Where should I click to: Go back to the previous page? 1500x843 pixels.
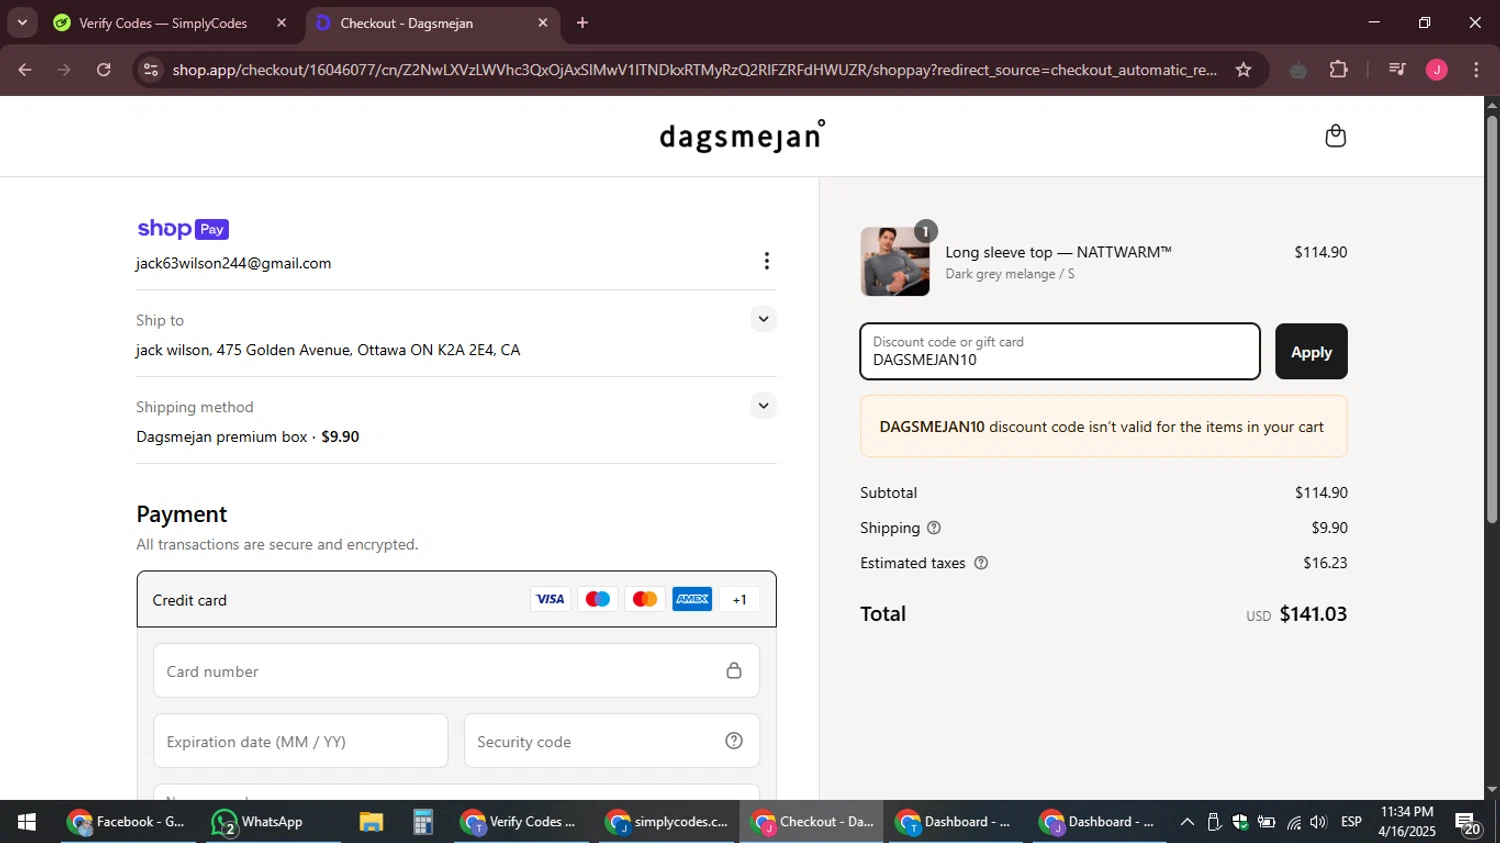[25, 70]
